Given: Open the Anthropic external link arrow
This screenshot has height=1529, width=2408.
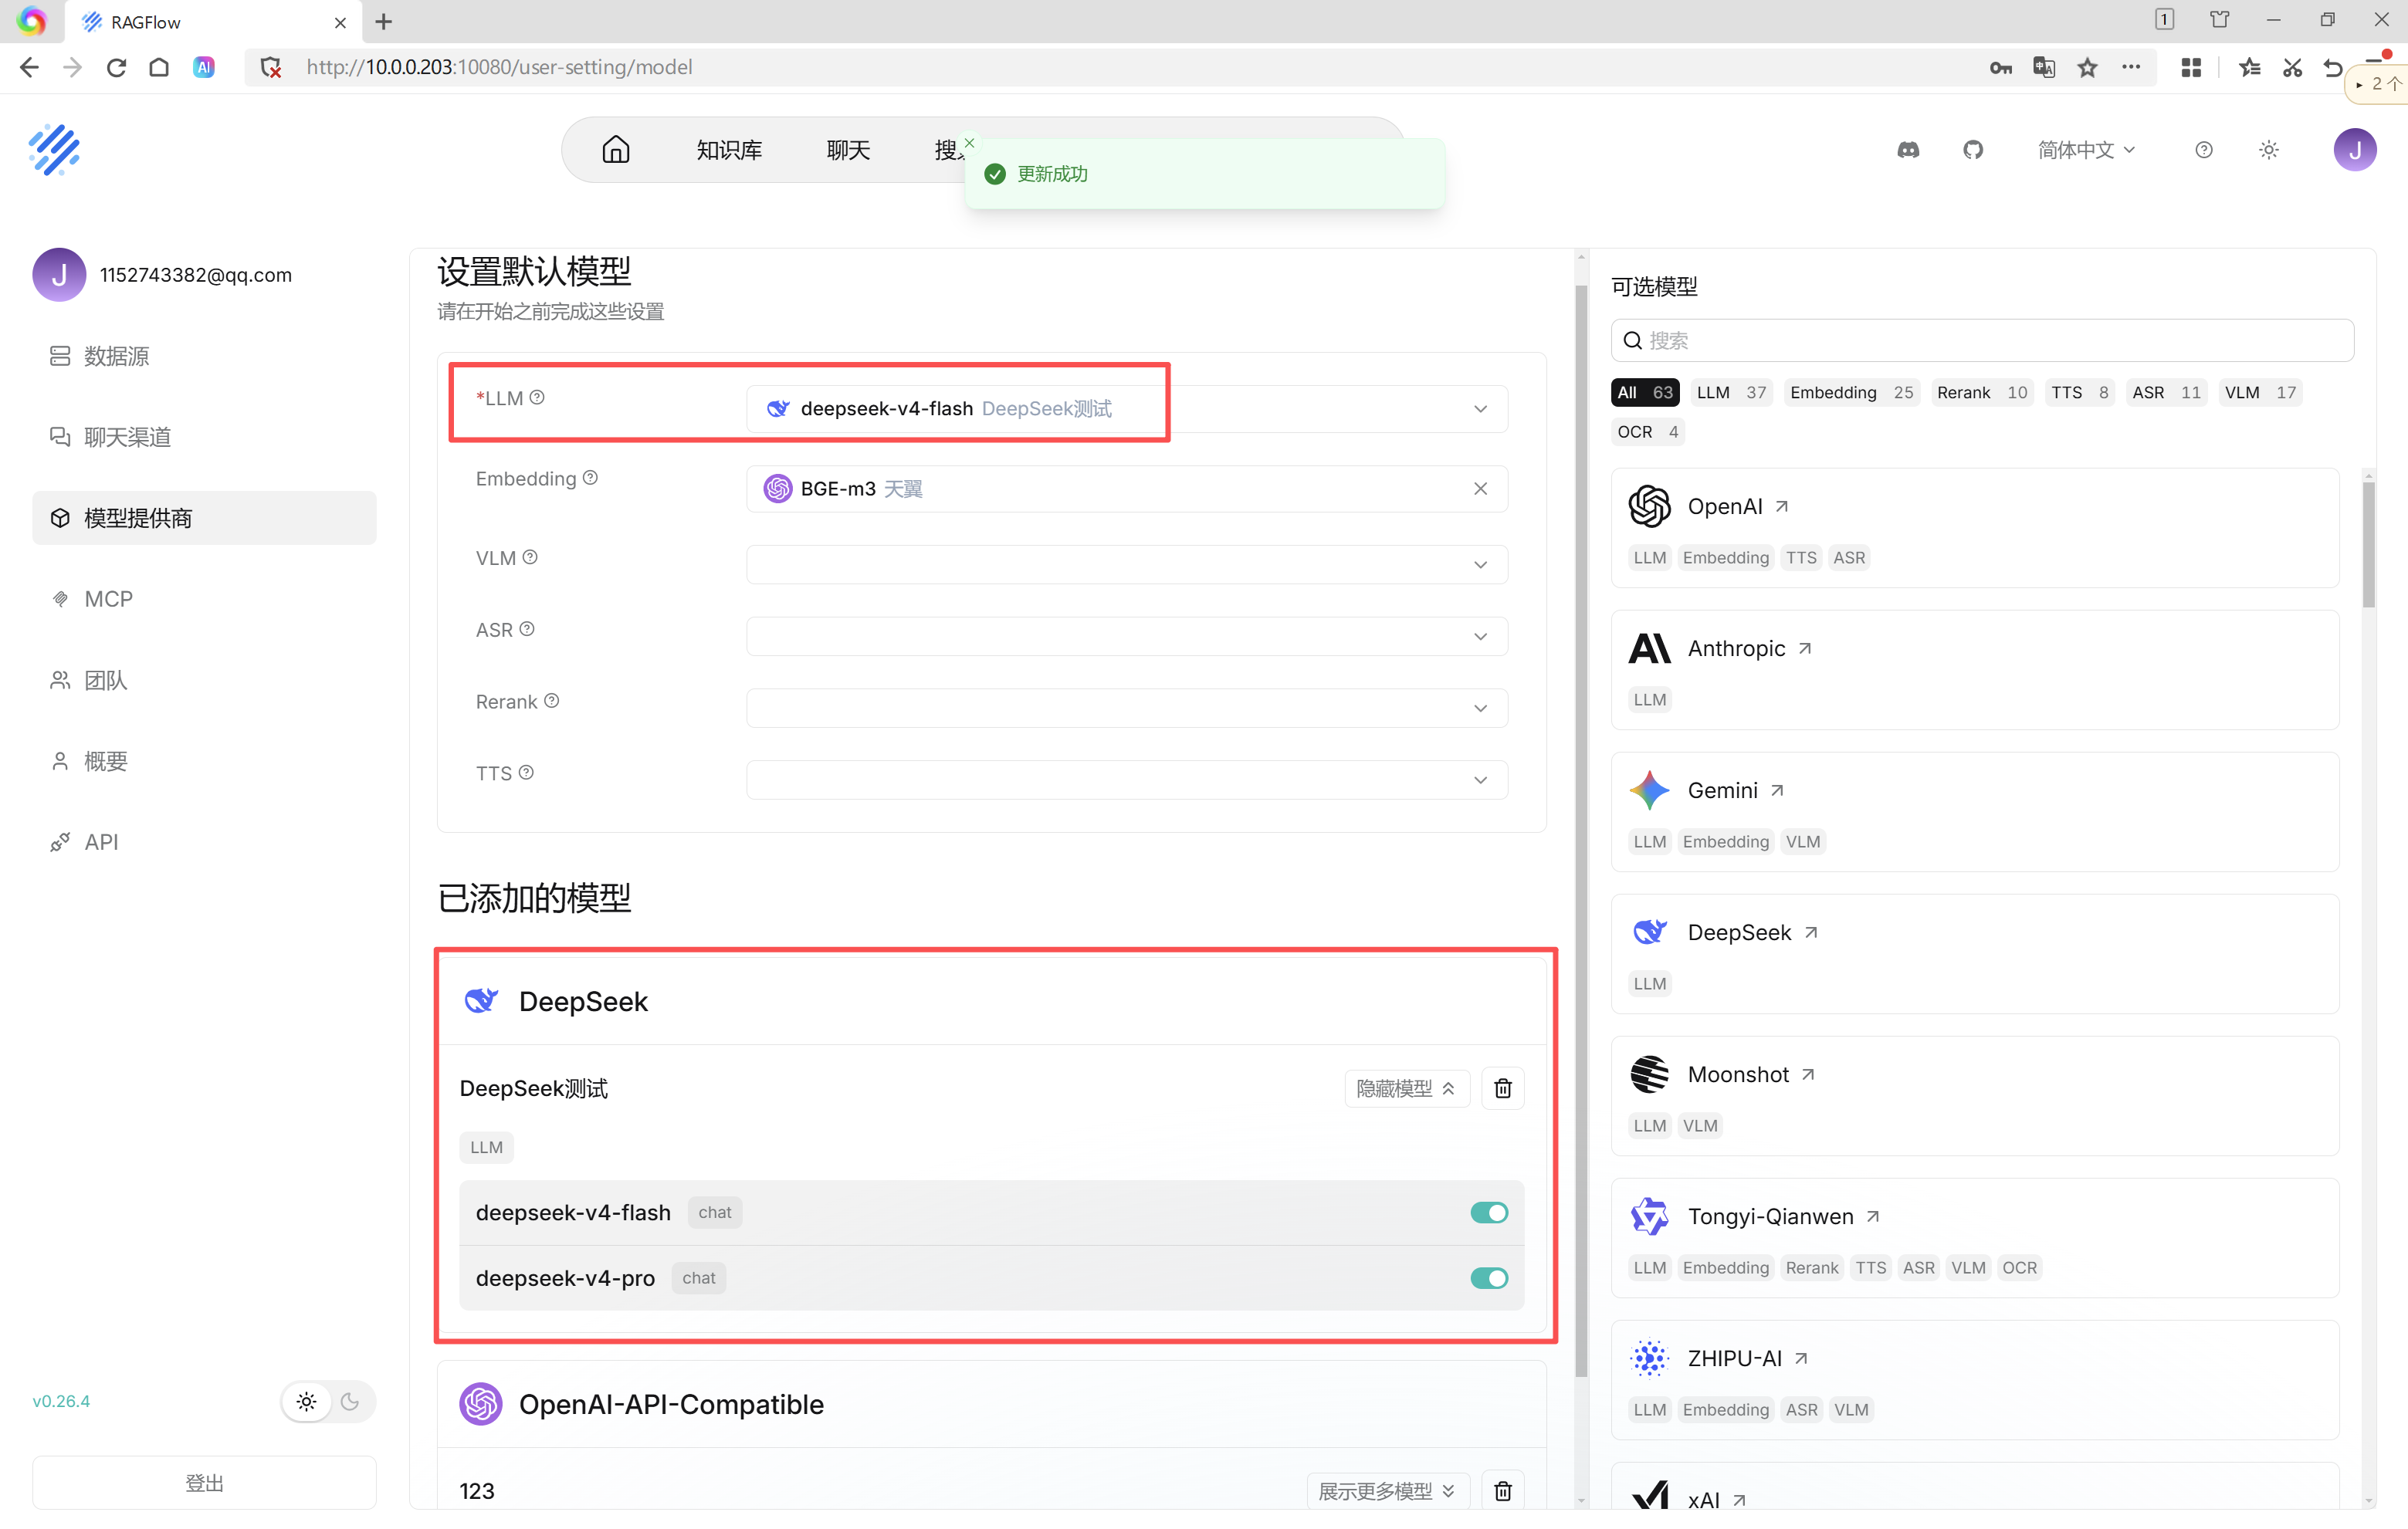Looking at the screenshot, I should [x=1805, y=649].
